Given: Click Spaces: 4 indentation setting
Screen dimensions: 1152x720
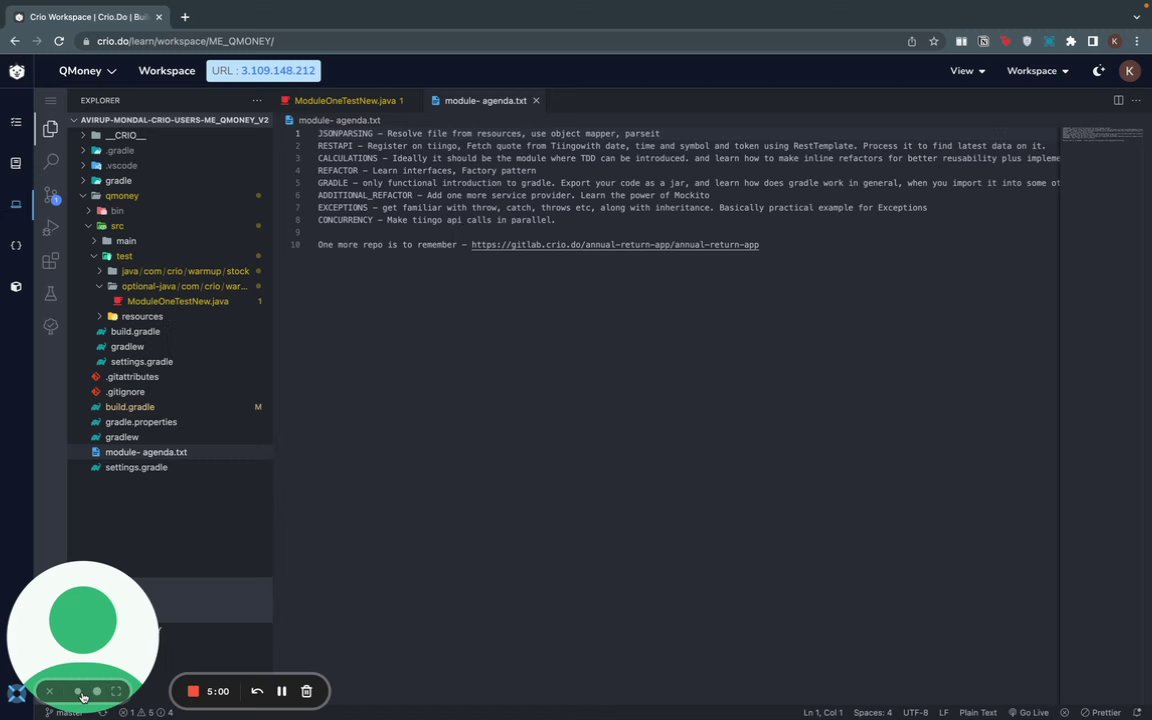Looking at the screenshot, I should coord(873,713).
